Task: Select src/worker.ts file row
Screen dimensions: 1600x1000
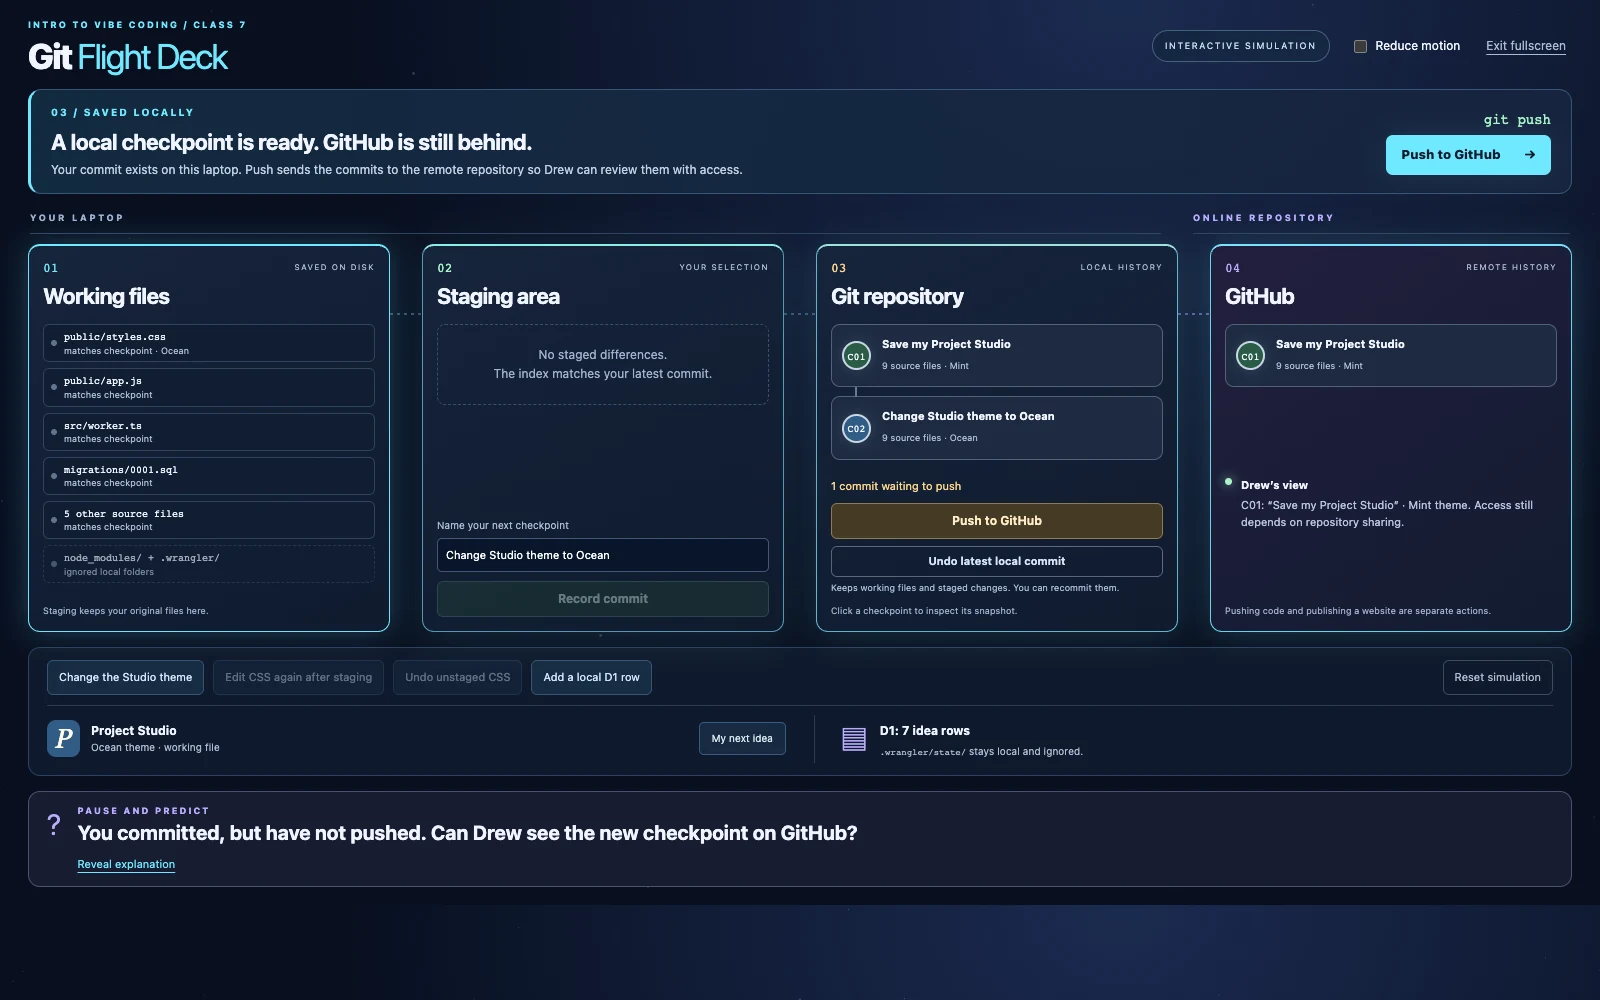Action: click(209, 432)
